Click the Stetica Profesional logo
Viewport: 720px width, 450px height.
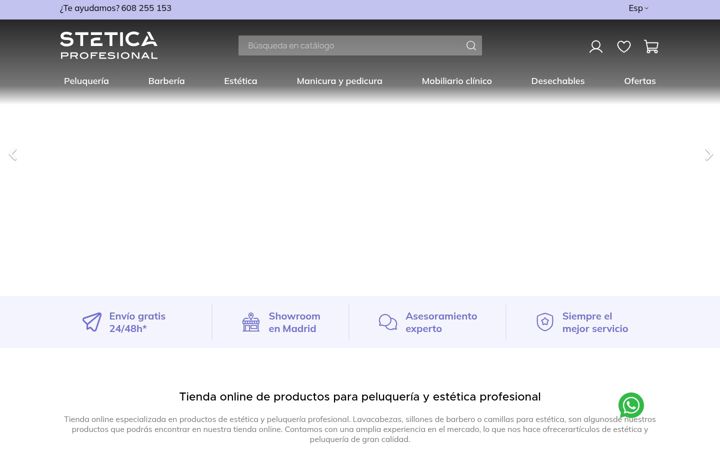pos(109,45)
